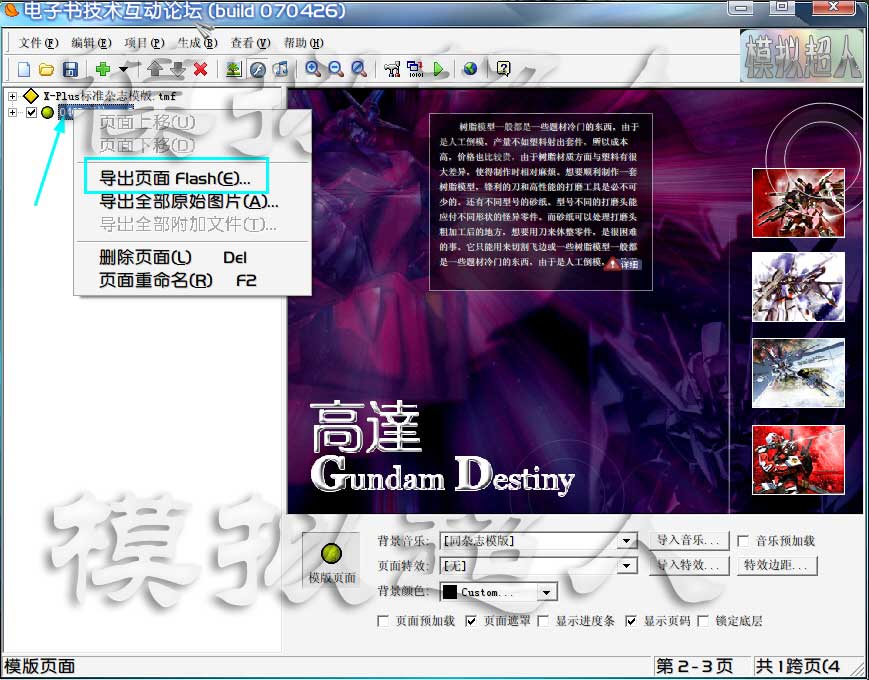This screenshot has width=869, height=680.
Task: Choose 导出全部原始图片(A)... from context menu
Action: [x=188, y=201]
